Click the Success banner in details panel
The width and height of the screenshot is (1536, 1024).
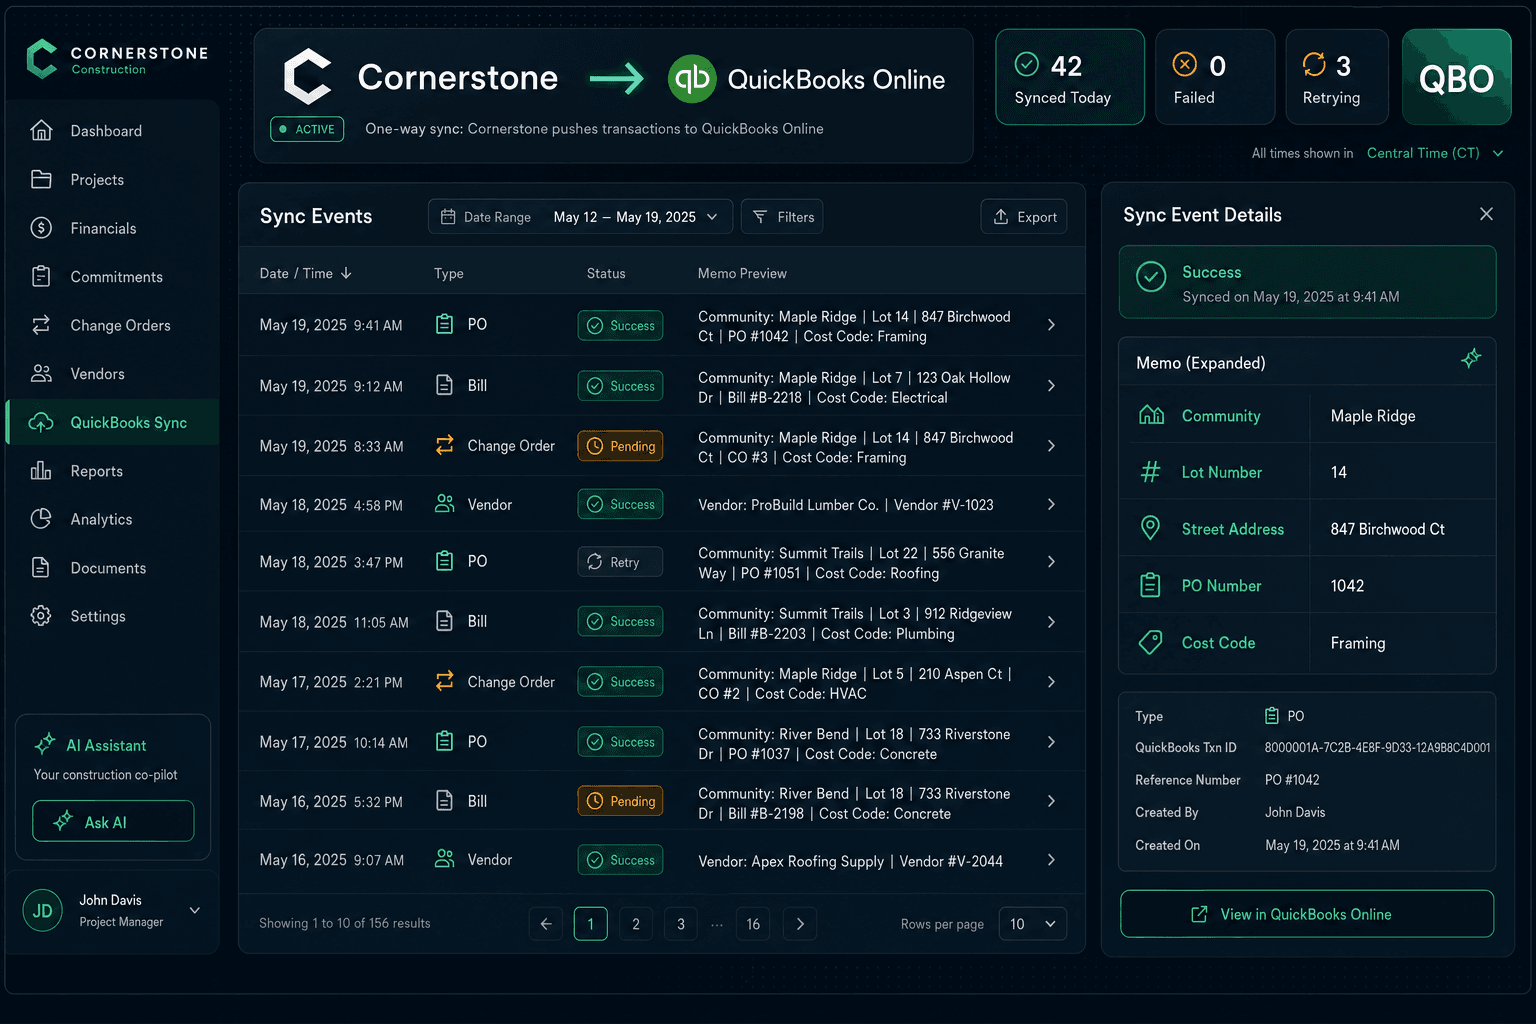click(x=1307, y=282)
